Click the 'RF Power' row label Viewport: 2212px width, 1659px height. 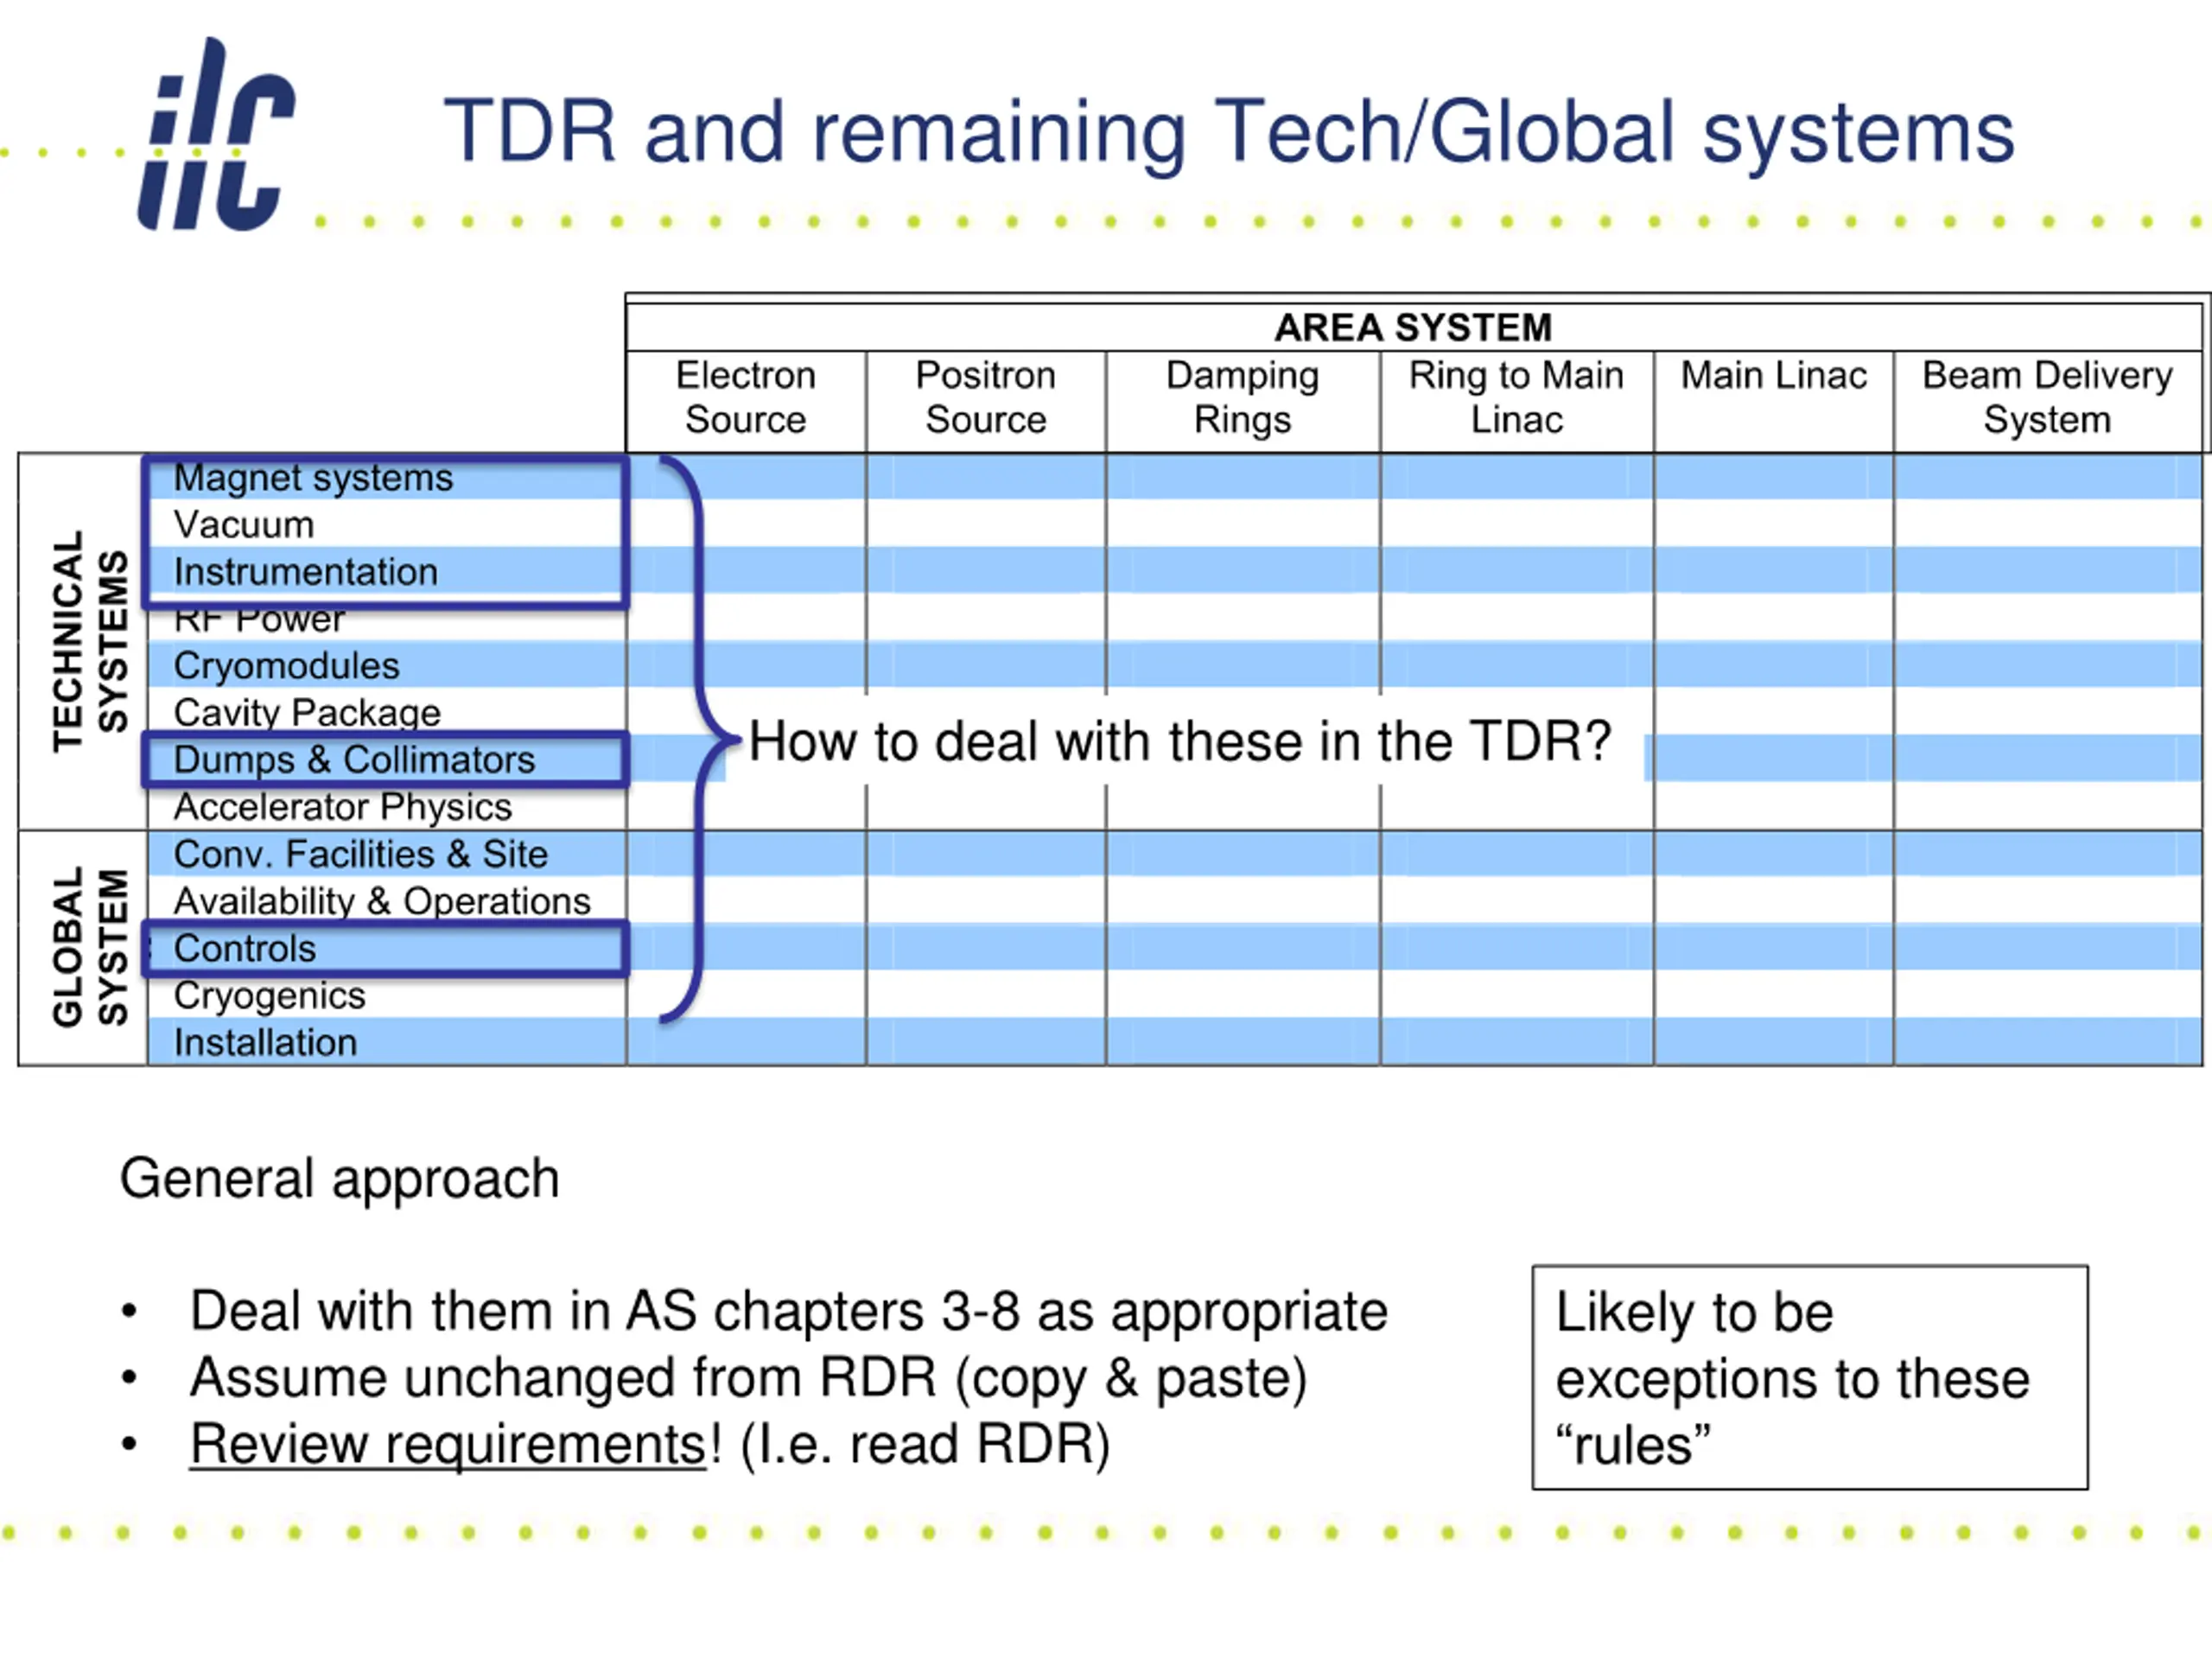coord(259,620)
